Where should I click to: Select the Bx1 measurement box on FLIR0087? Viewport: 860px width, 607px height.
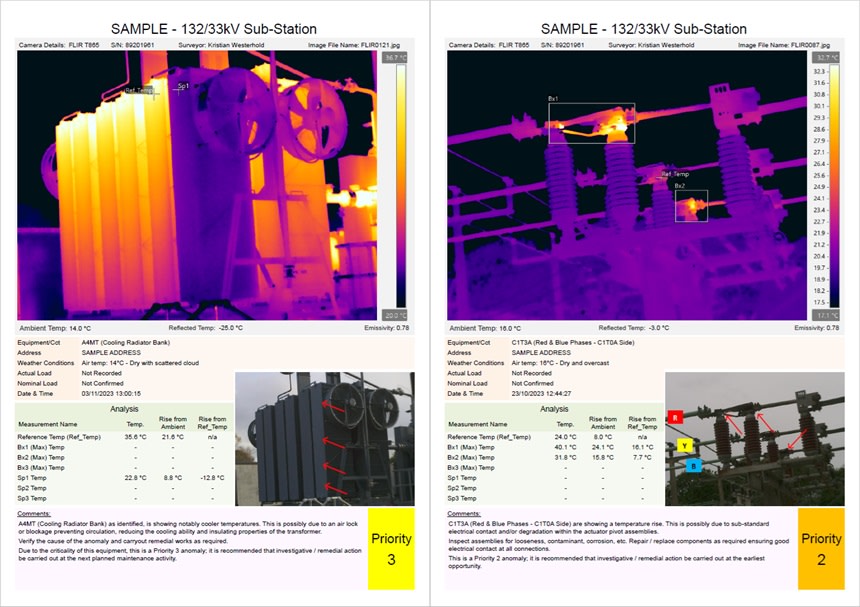coord(592,122)
